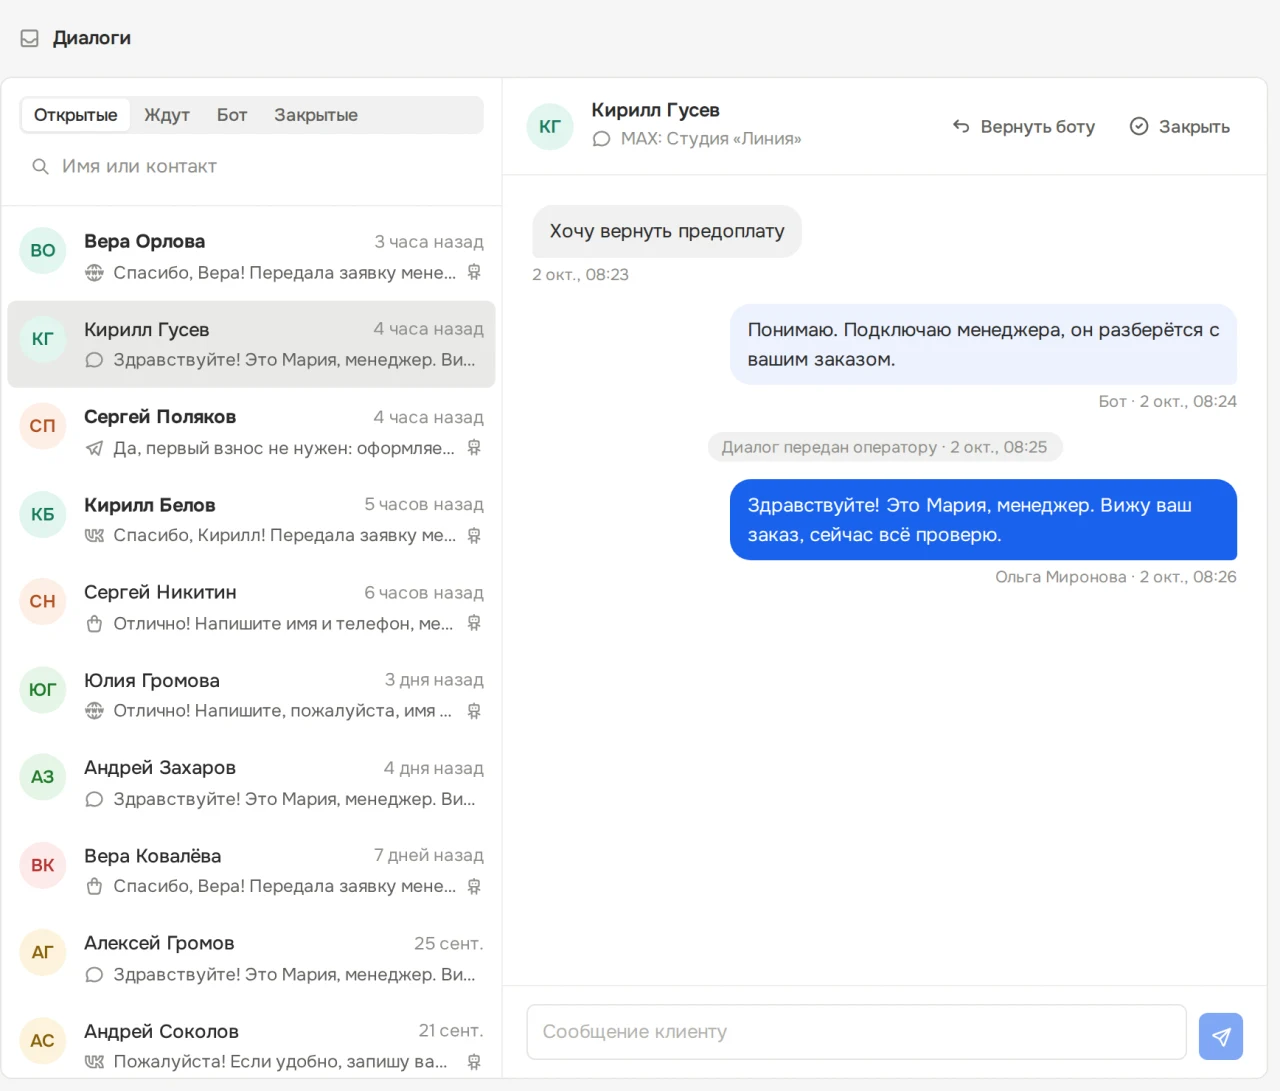Screen dimensions: 1280x1091
Task: Click the blue Мария manager reply bubble
Action: point(983,520)
